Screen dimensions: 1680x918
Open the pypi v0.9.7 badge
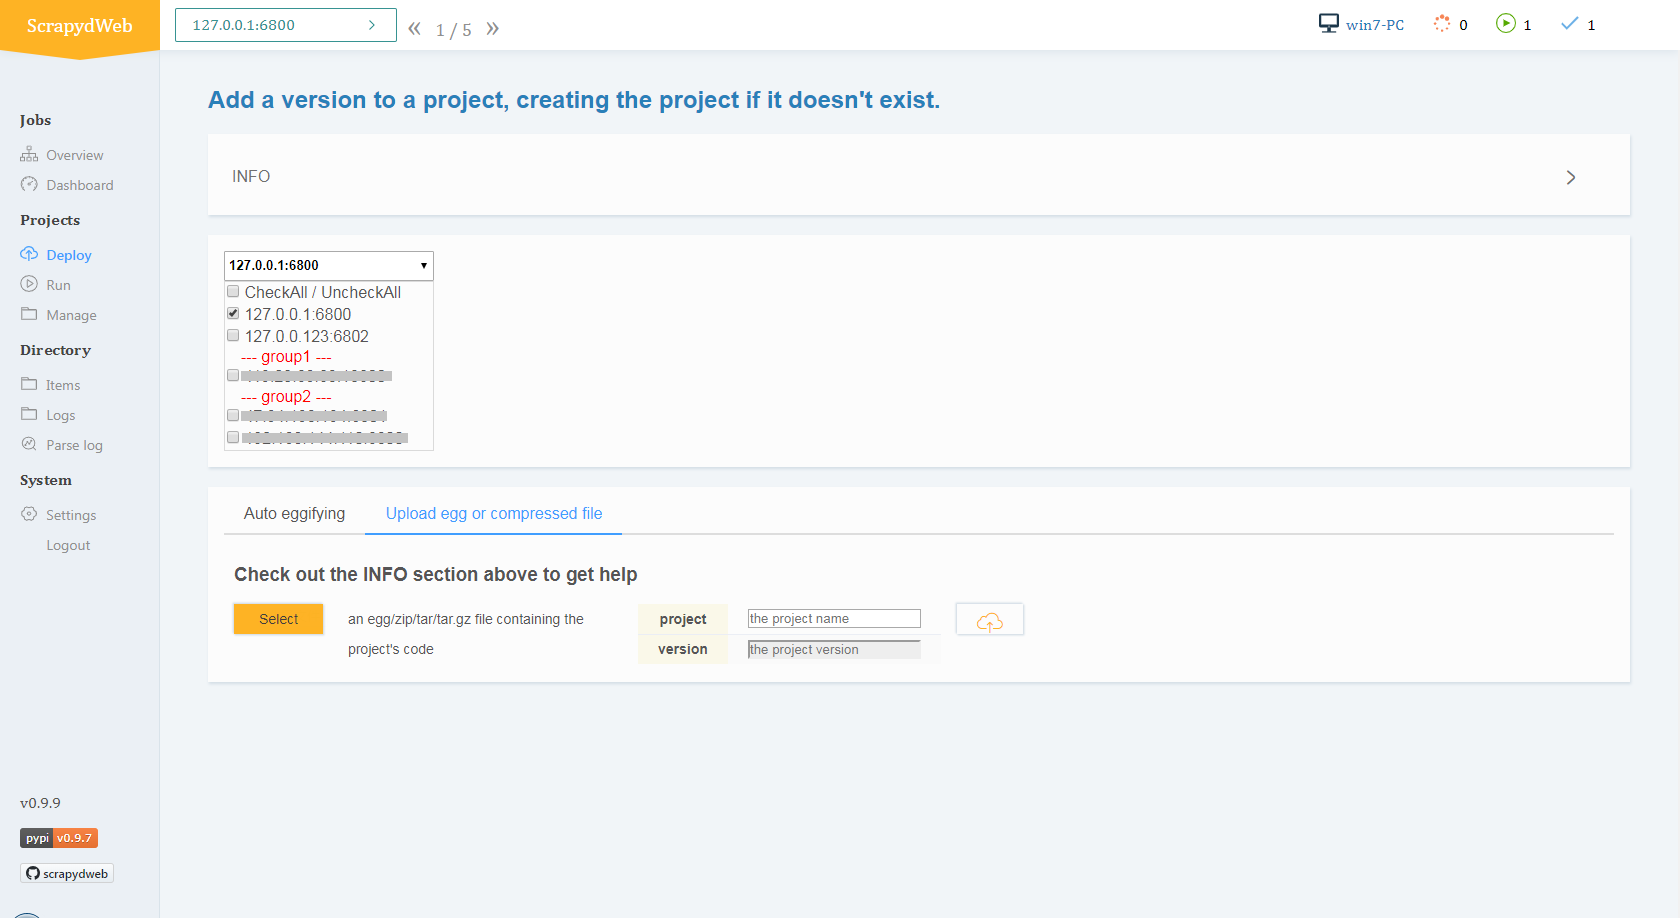pyautogui.click(x=59, y=838)
